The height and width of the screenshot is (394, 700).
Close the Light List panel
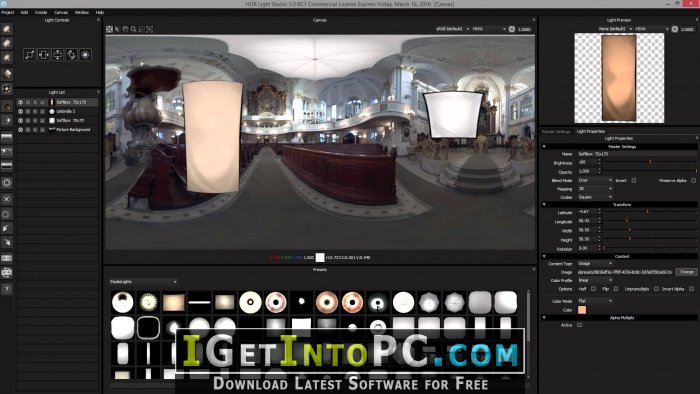click(x=99, y=92)
